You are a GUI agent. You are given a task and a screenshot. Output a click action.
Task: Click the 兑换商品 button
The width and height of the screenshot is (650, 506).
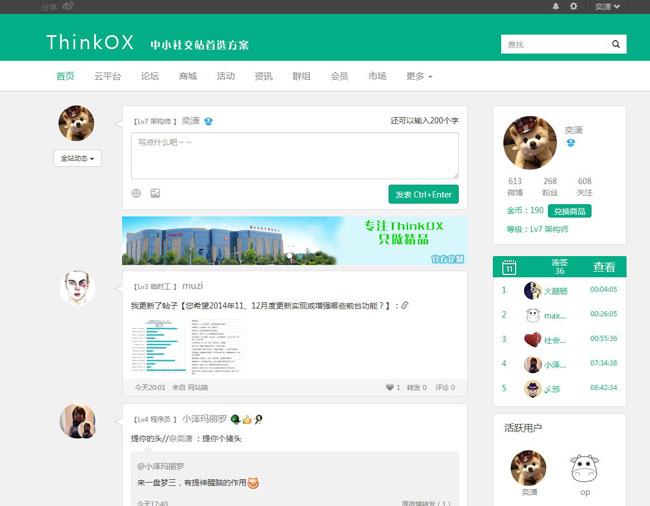[570, 211]
